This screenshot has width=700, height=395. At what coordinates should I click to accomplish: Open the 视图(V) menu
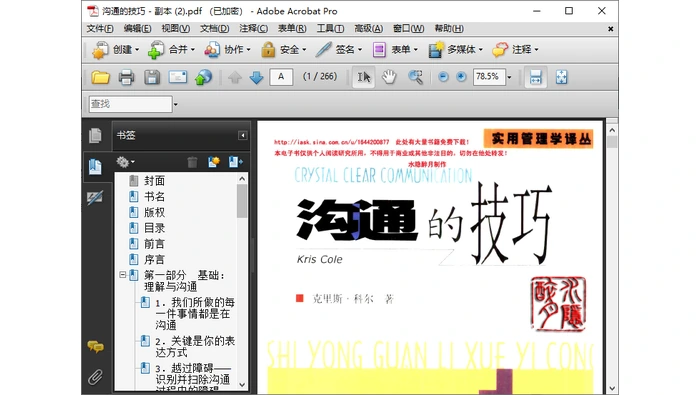point(175,29)
